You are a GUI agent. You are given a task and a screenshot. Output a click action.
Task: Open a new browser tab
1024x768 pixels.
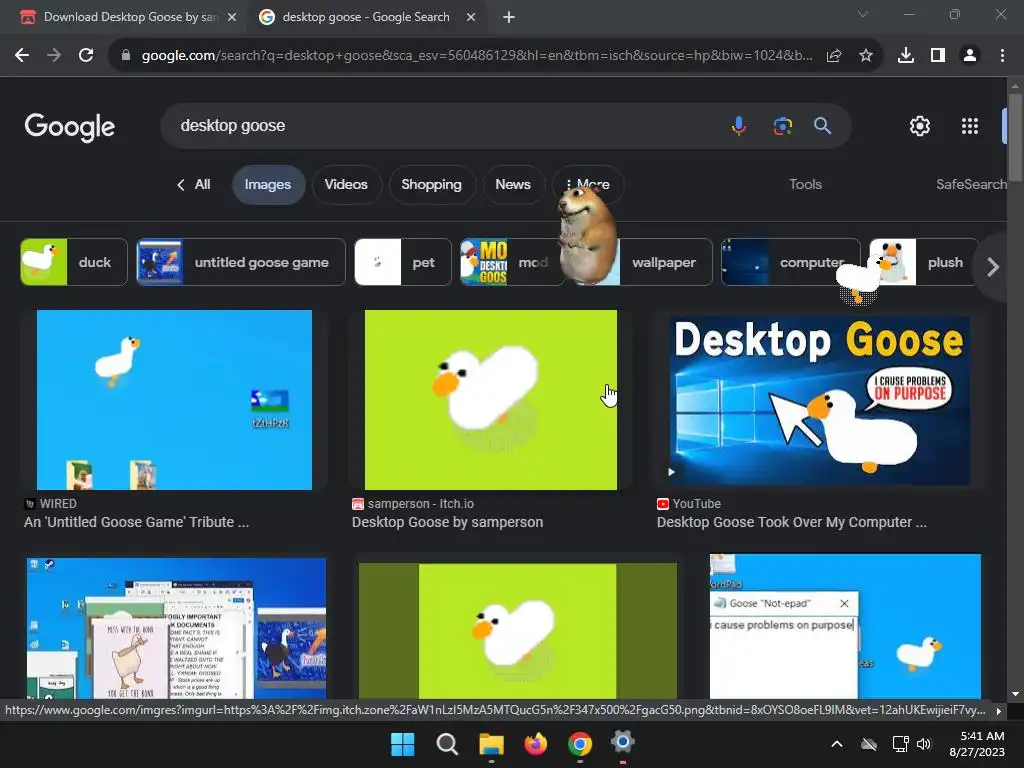509,18
